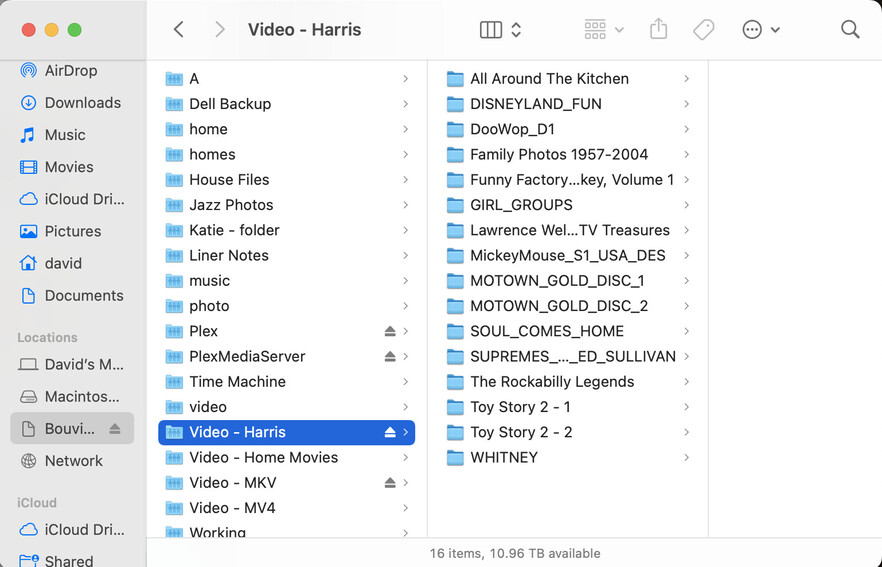Viewport: 882px width, 567px height.
Task: Expand All Around The Kitchen chevron
Action: (686, 78)
